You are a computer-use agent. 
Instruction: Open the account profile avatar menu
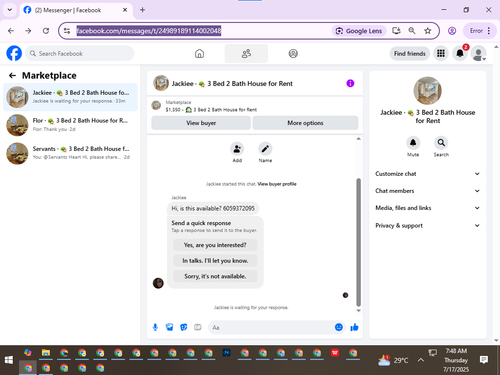click(478, 53)
